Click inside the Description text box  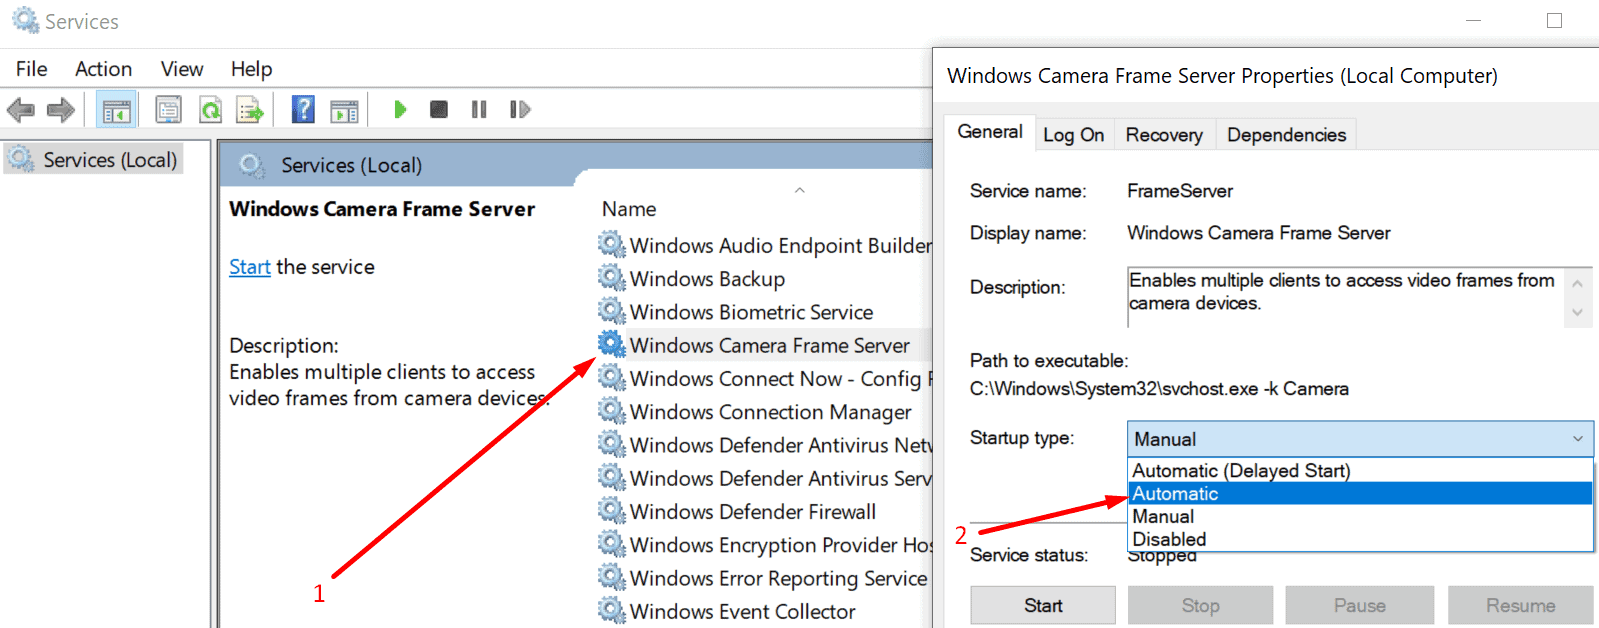tap(1346, 296)
